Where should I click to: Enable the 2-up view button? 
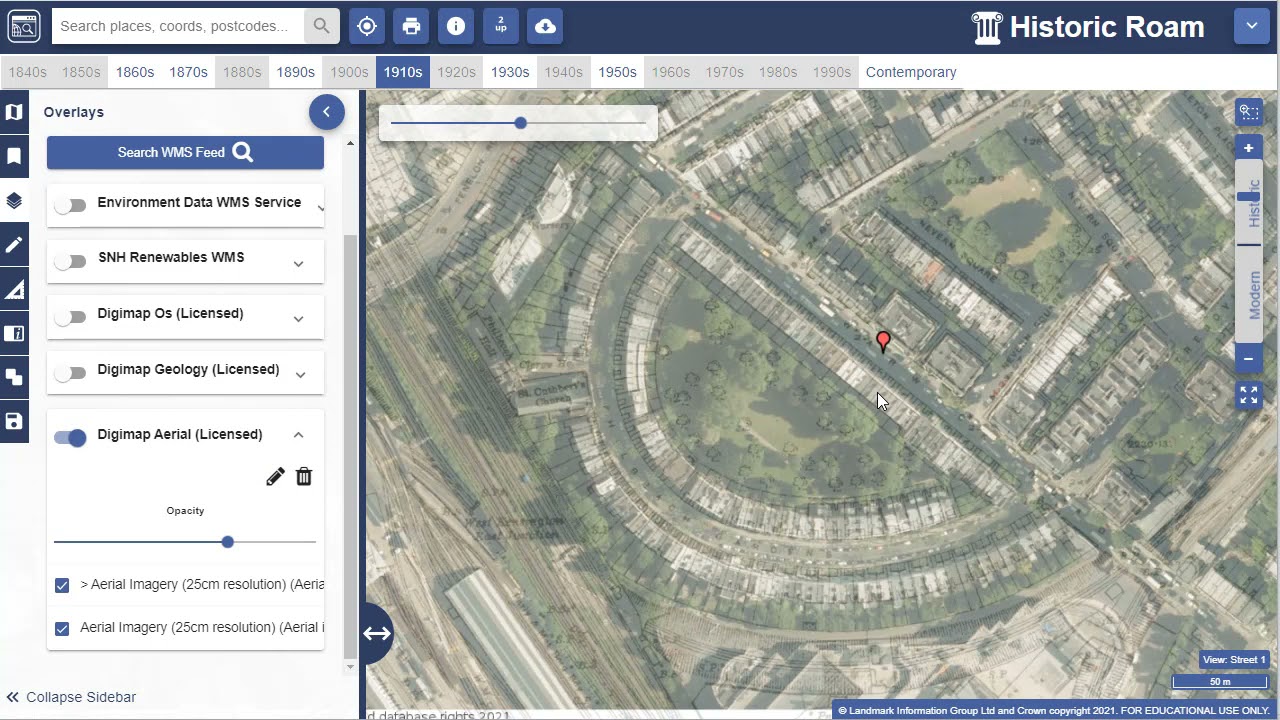click(501, 26)
